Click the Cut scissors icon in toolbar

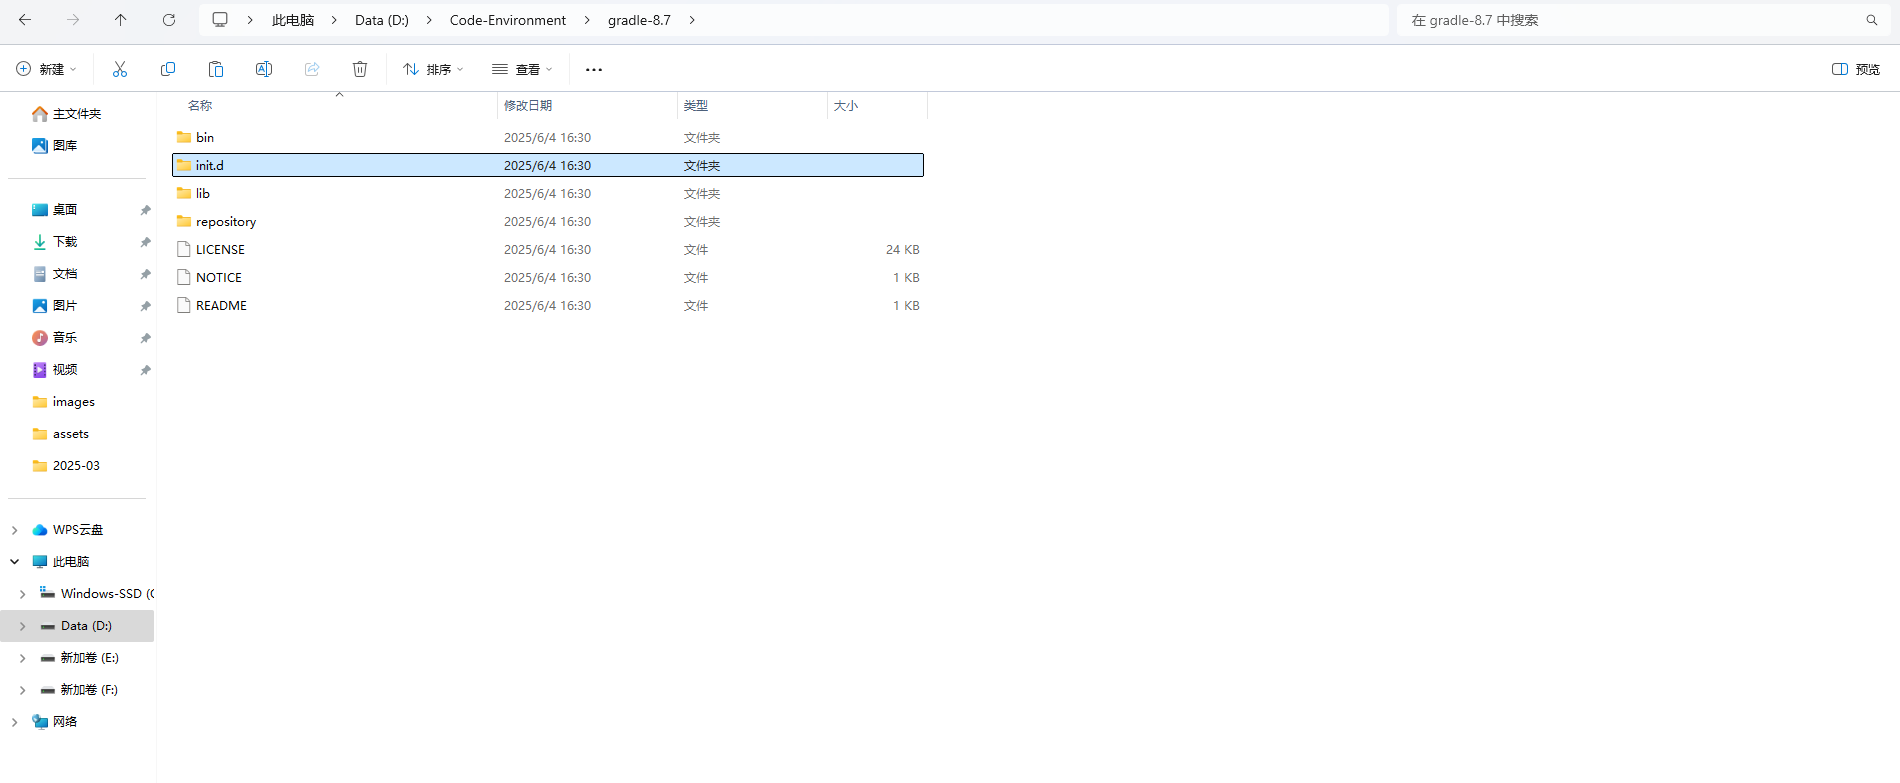tap(120, 69)
